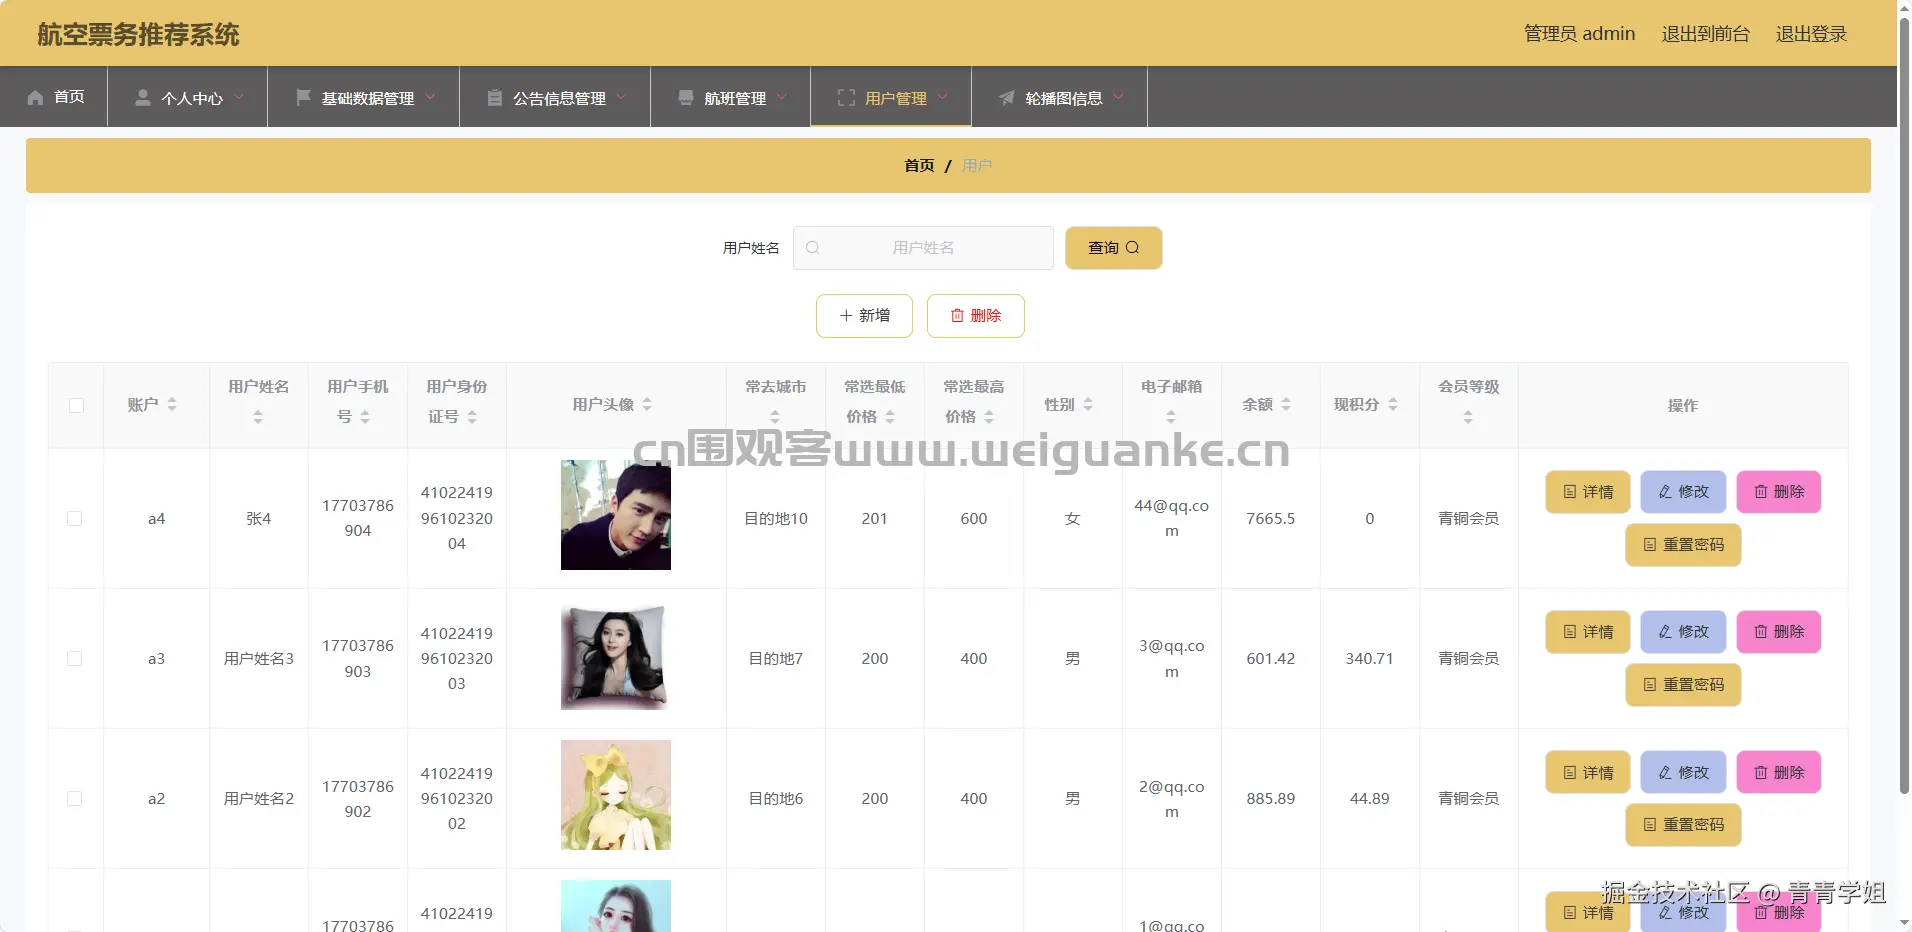Screen dimensions: 1912x932
Task: Click 修改 for user a3
Action: (x=1683, y=632)
